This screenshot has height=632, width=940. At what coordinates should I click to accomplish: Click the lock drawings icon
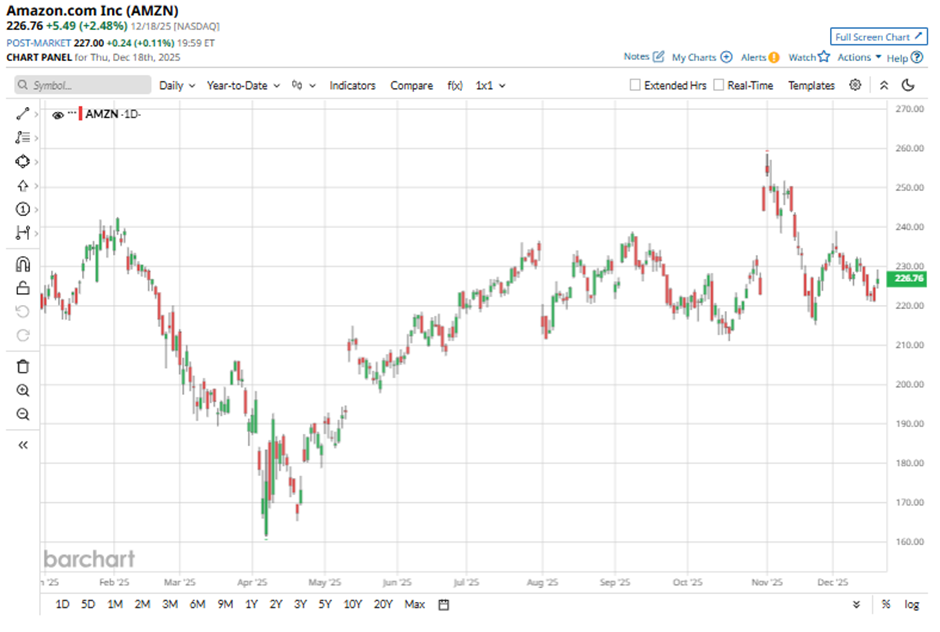pos(22,289)
